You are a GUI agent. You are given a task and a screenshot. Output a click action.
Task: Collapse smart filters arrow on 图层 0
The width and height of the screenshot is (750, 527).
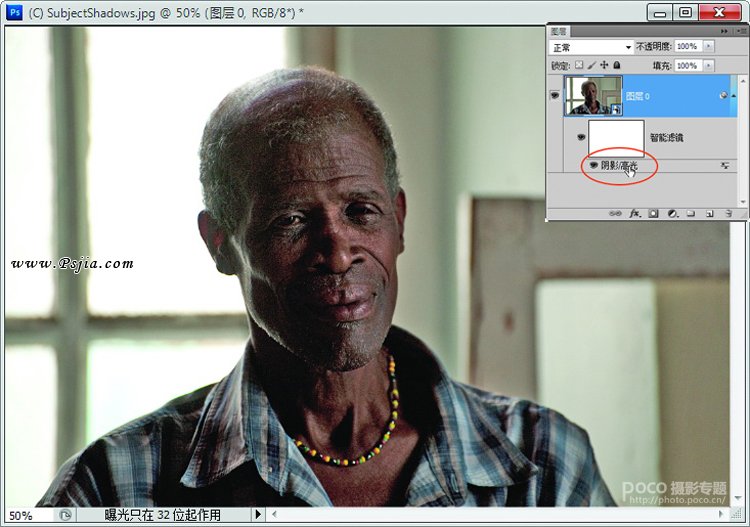point(734,96)
